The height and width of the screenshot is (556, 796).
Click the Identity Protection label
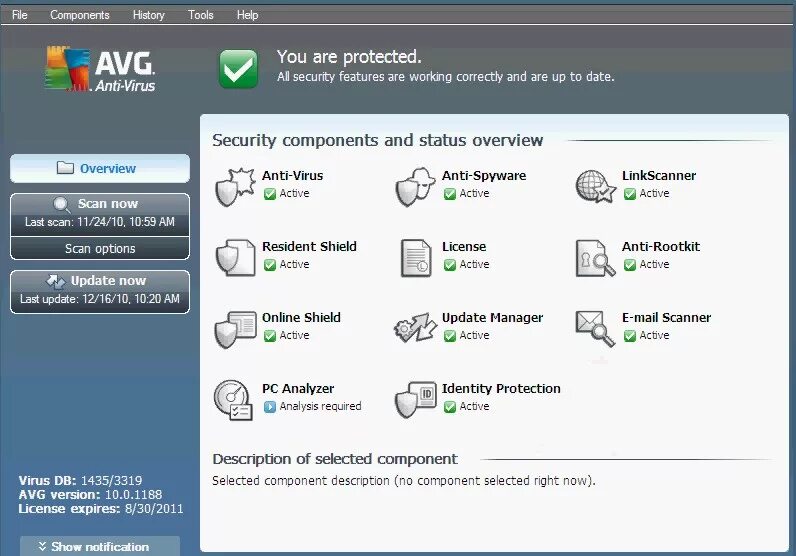tap(501, 388)
